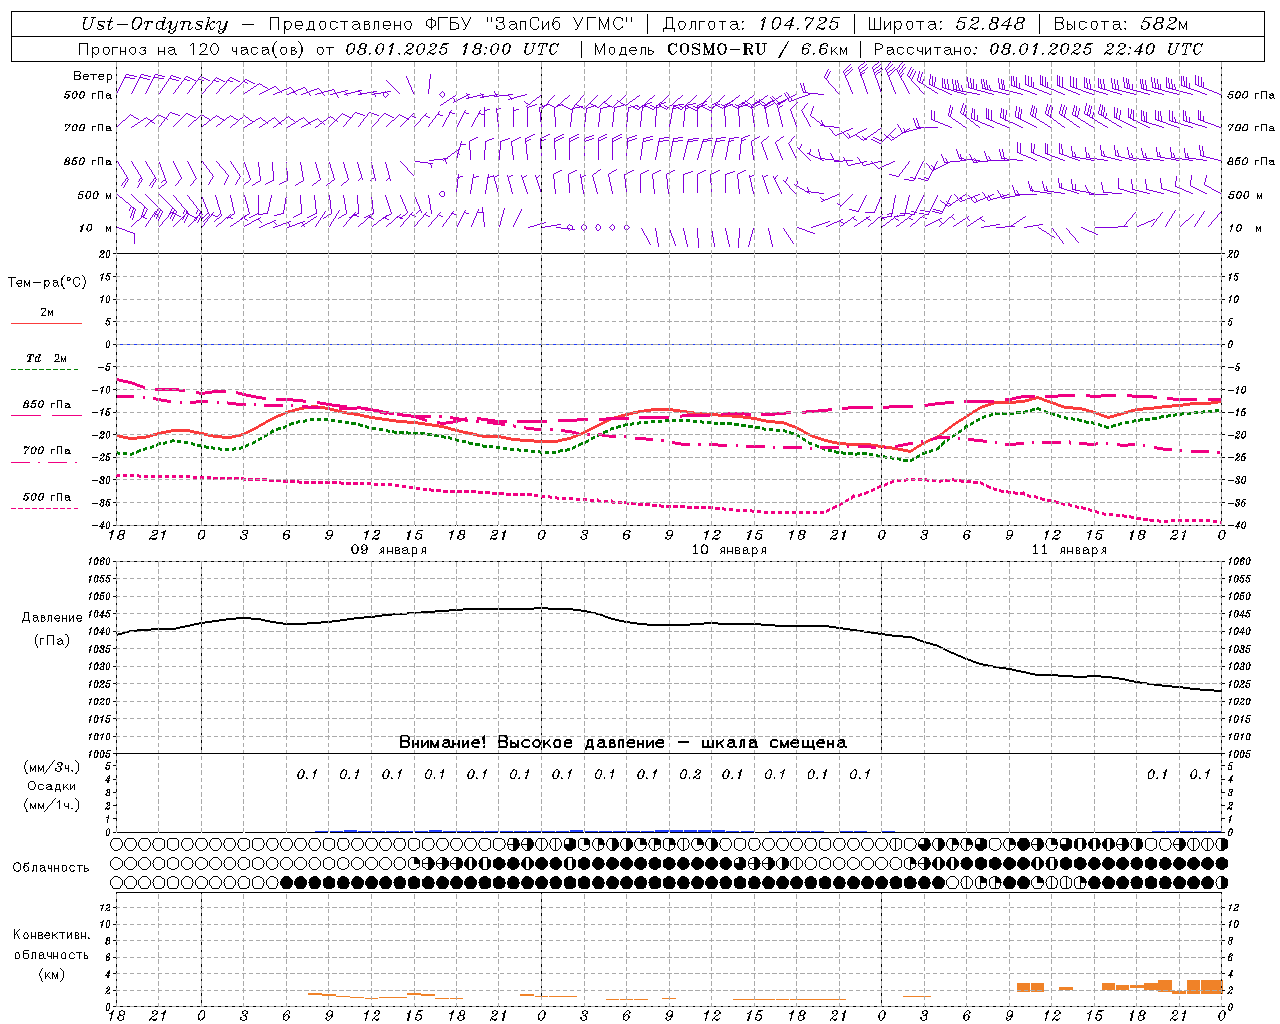The width and height of the screenshot is (1280, 1024).
Task: Click the dashed pink sample under legend 500 гПа
Action: coord(46,508)
